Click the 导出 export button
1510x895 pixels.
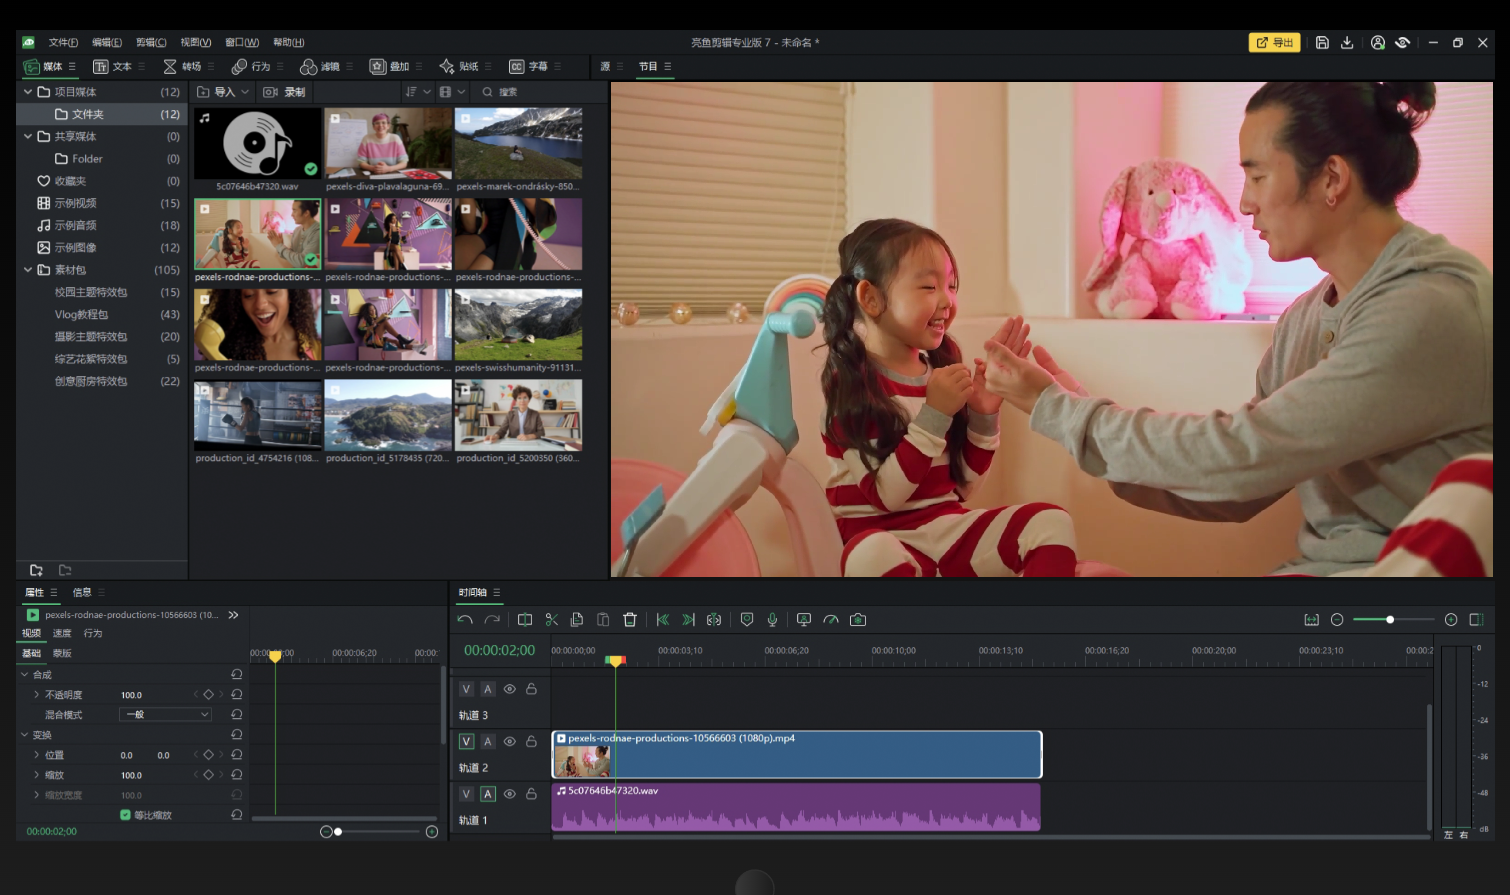(x=1273, y=43)
